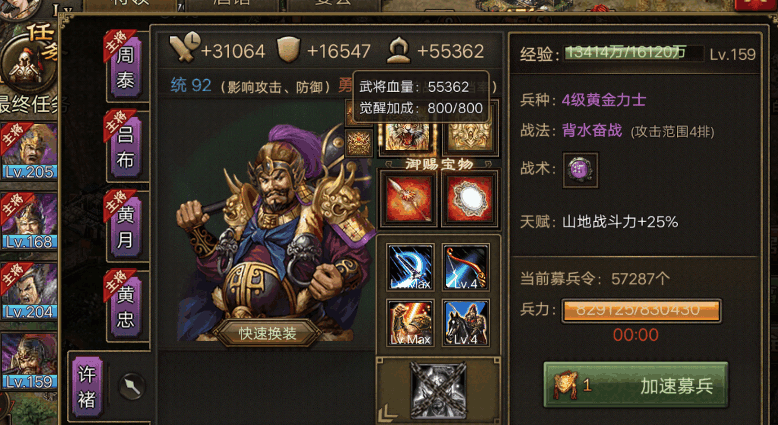The height and width of the screenshot is (425, 778).
Task: Select the 许褚 general tab
Action: click(x=87, y=387)
